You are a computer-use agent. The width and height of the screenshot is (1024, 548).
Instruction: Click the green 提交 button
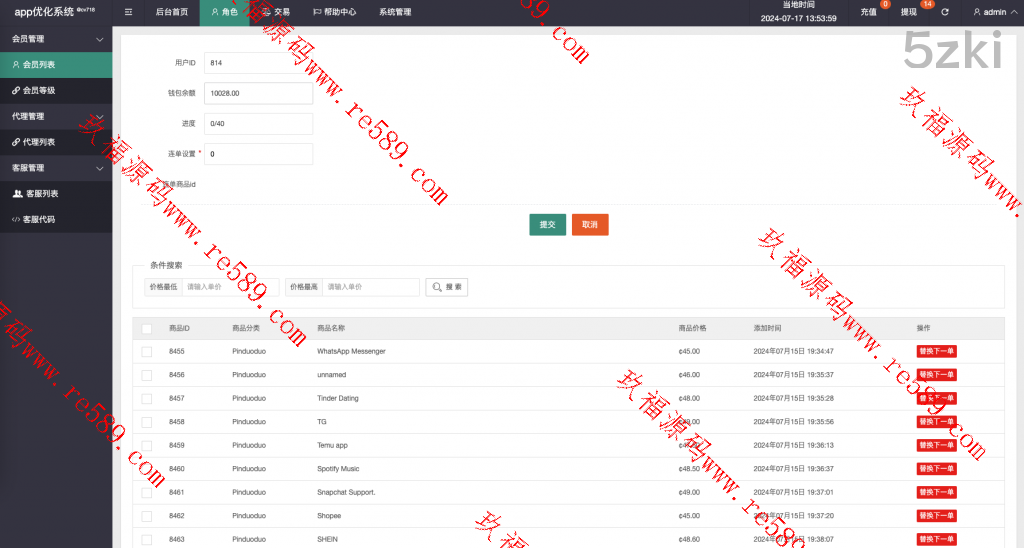coord(547,225)
